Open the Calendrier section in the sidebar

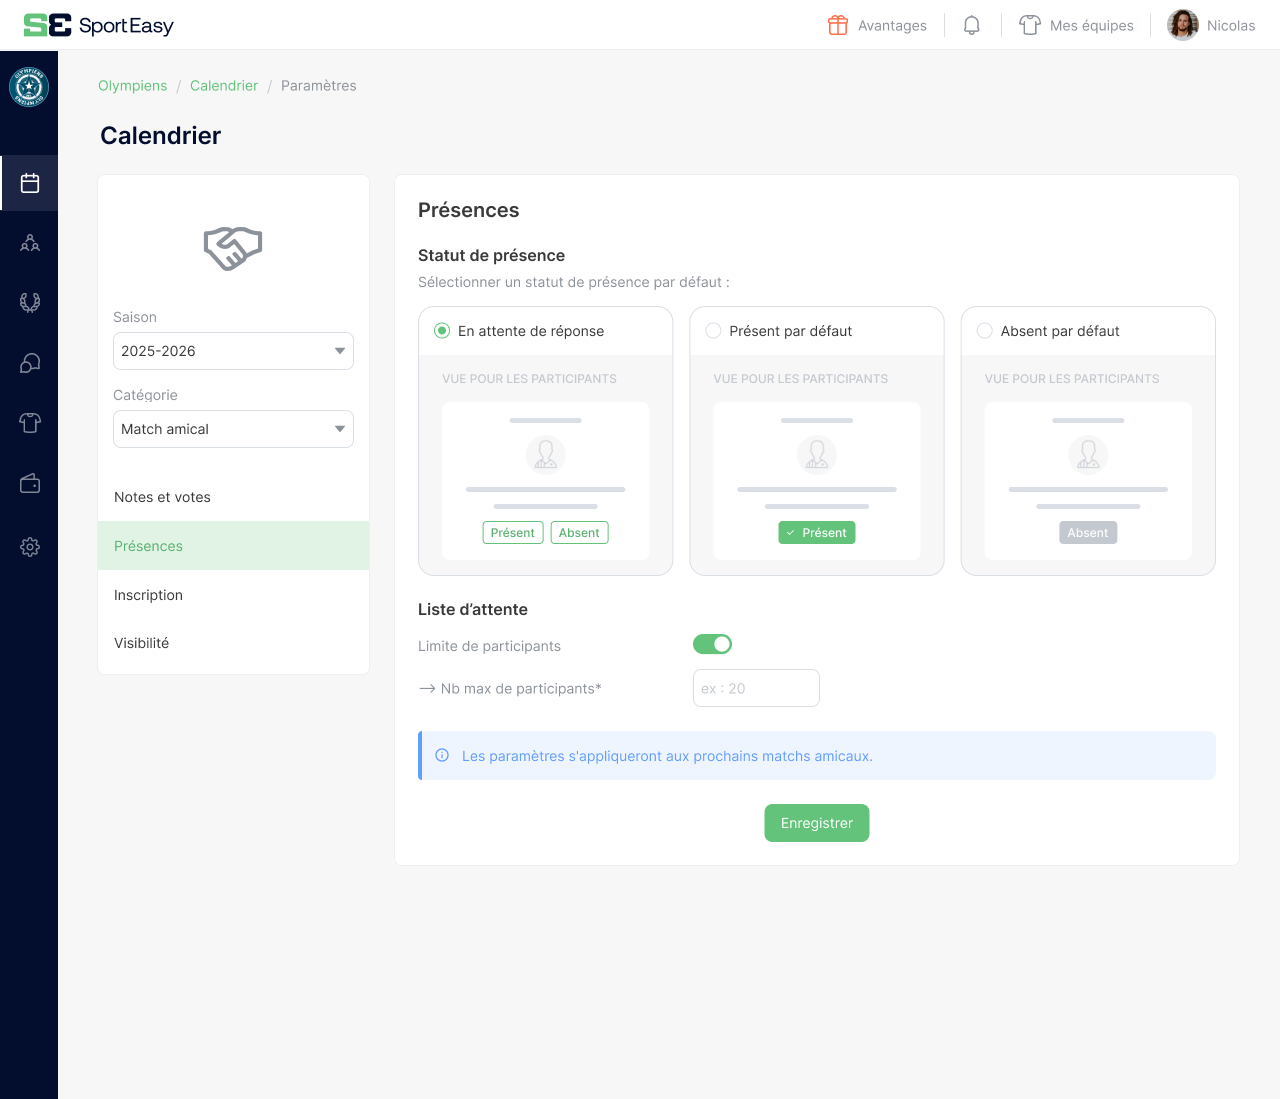tap(29, 183)
